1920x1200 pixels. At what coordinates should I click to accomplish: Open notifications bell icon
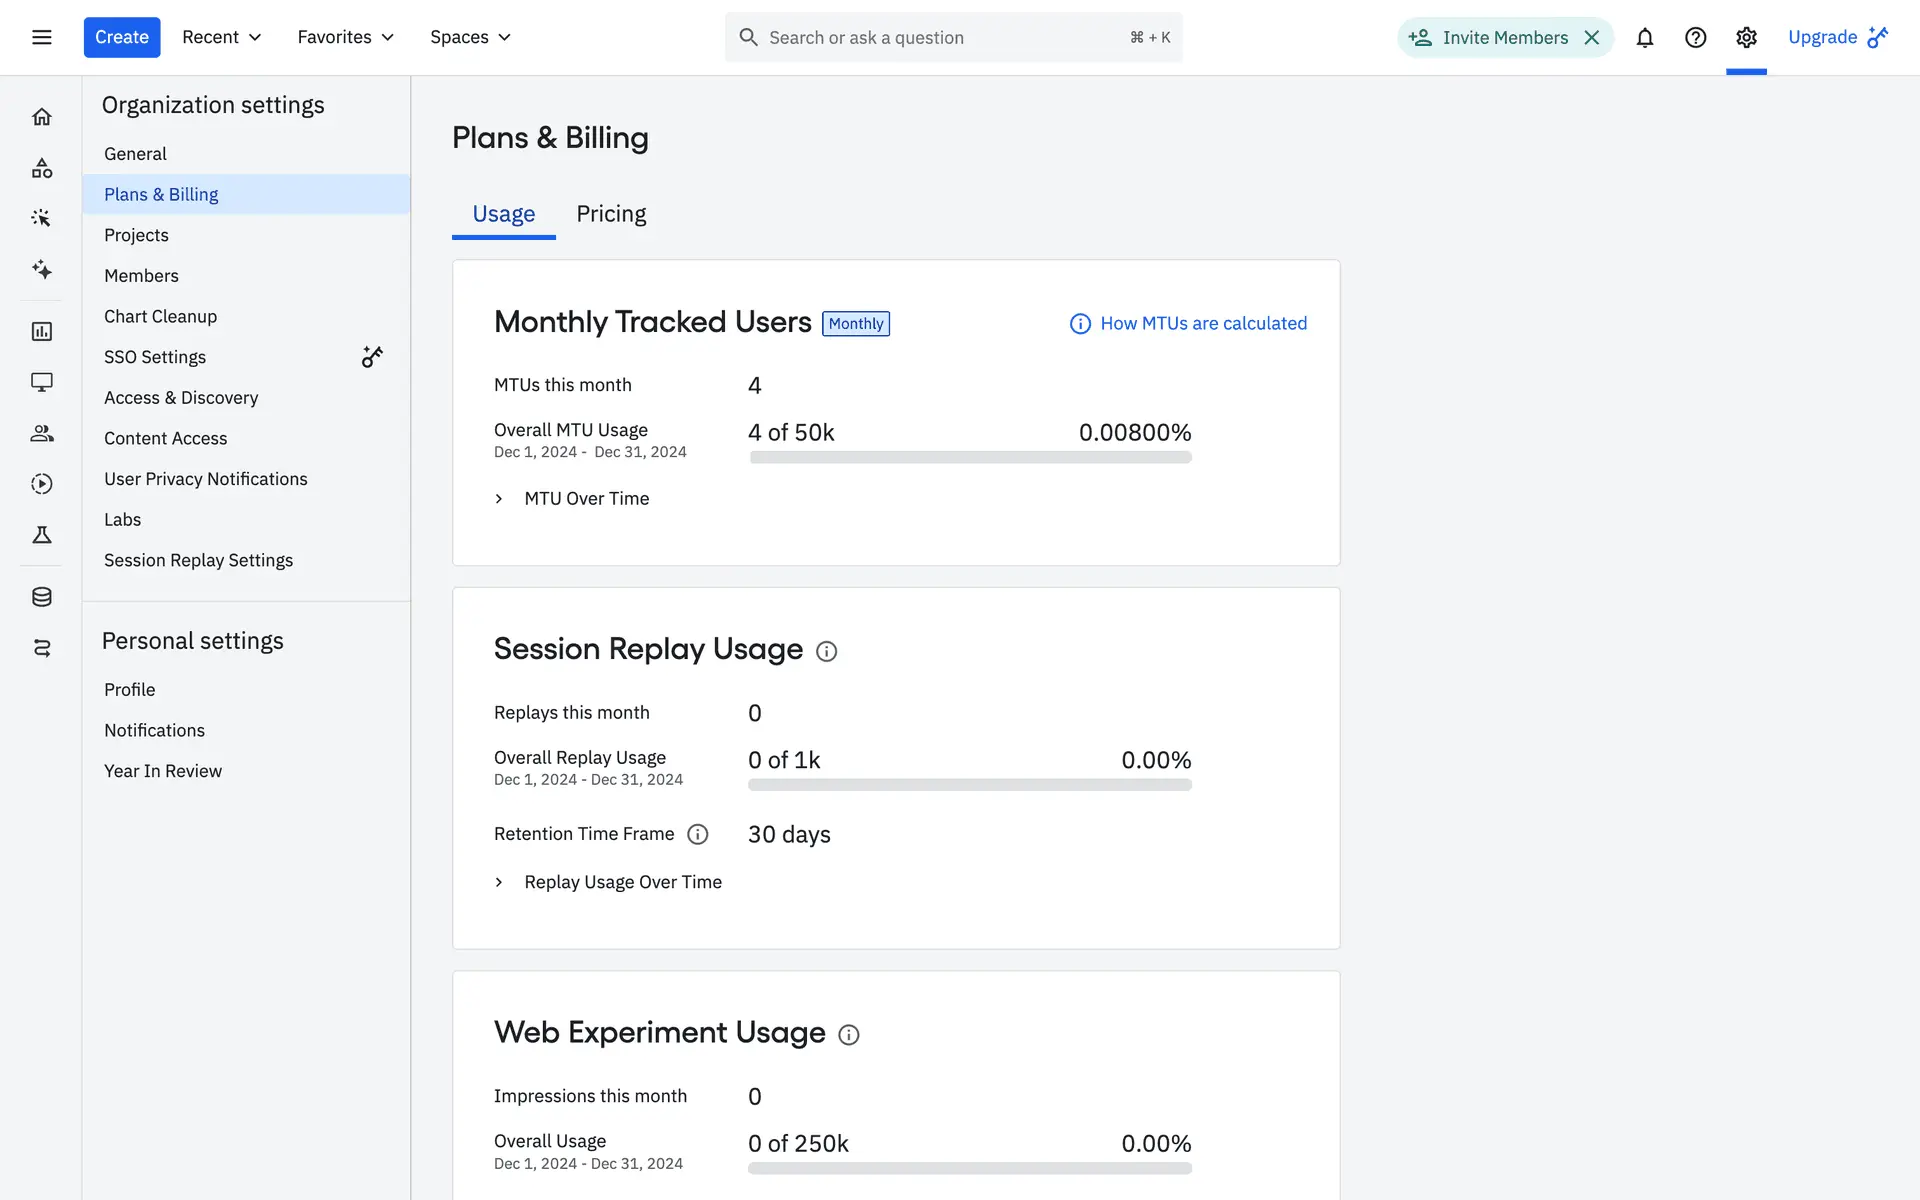tap(1644, 37)
